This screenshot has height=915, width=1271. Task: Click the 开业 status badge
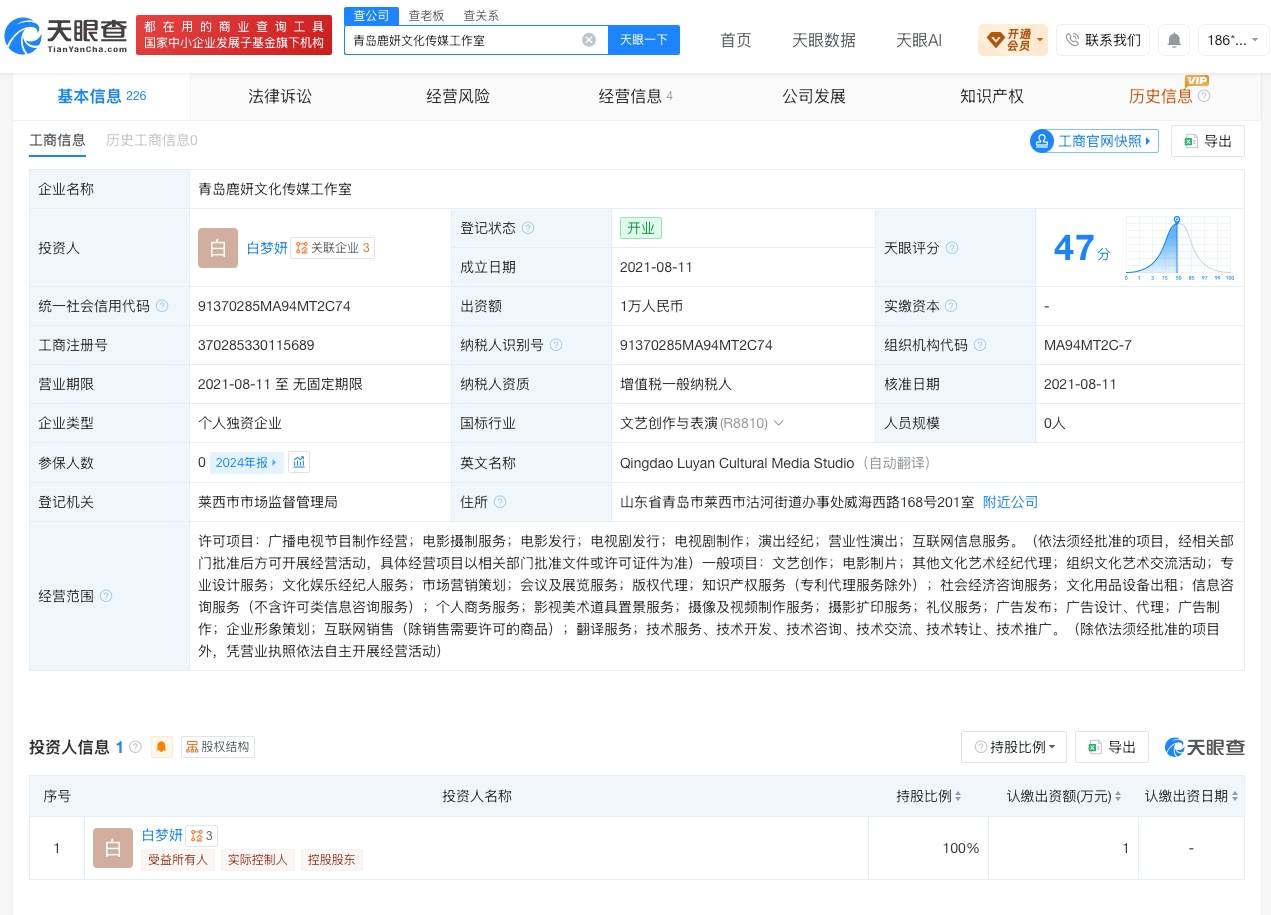coord(641,228)
